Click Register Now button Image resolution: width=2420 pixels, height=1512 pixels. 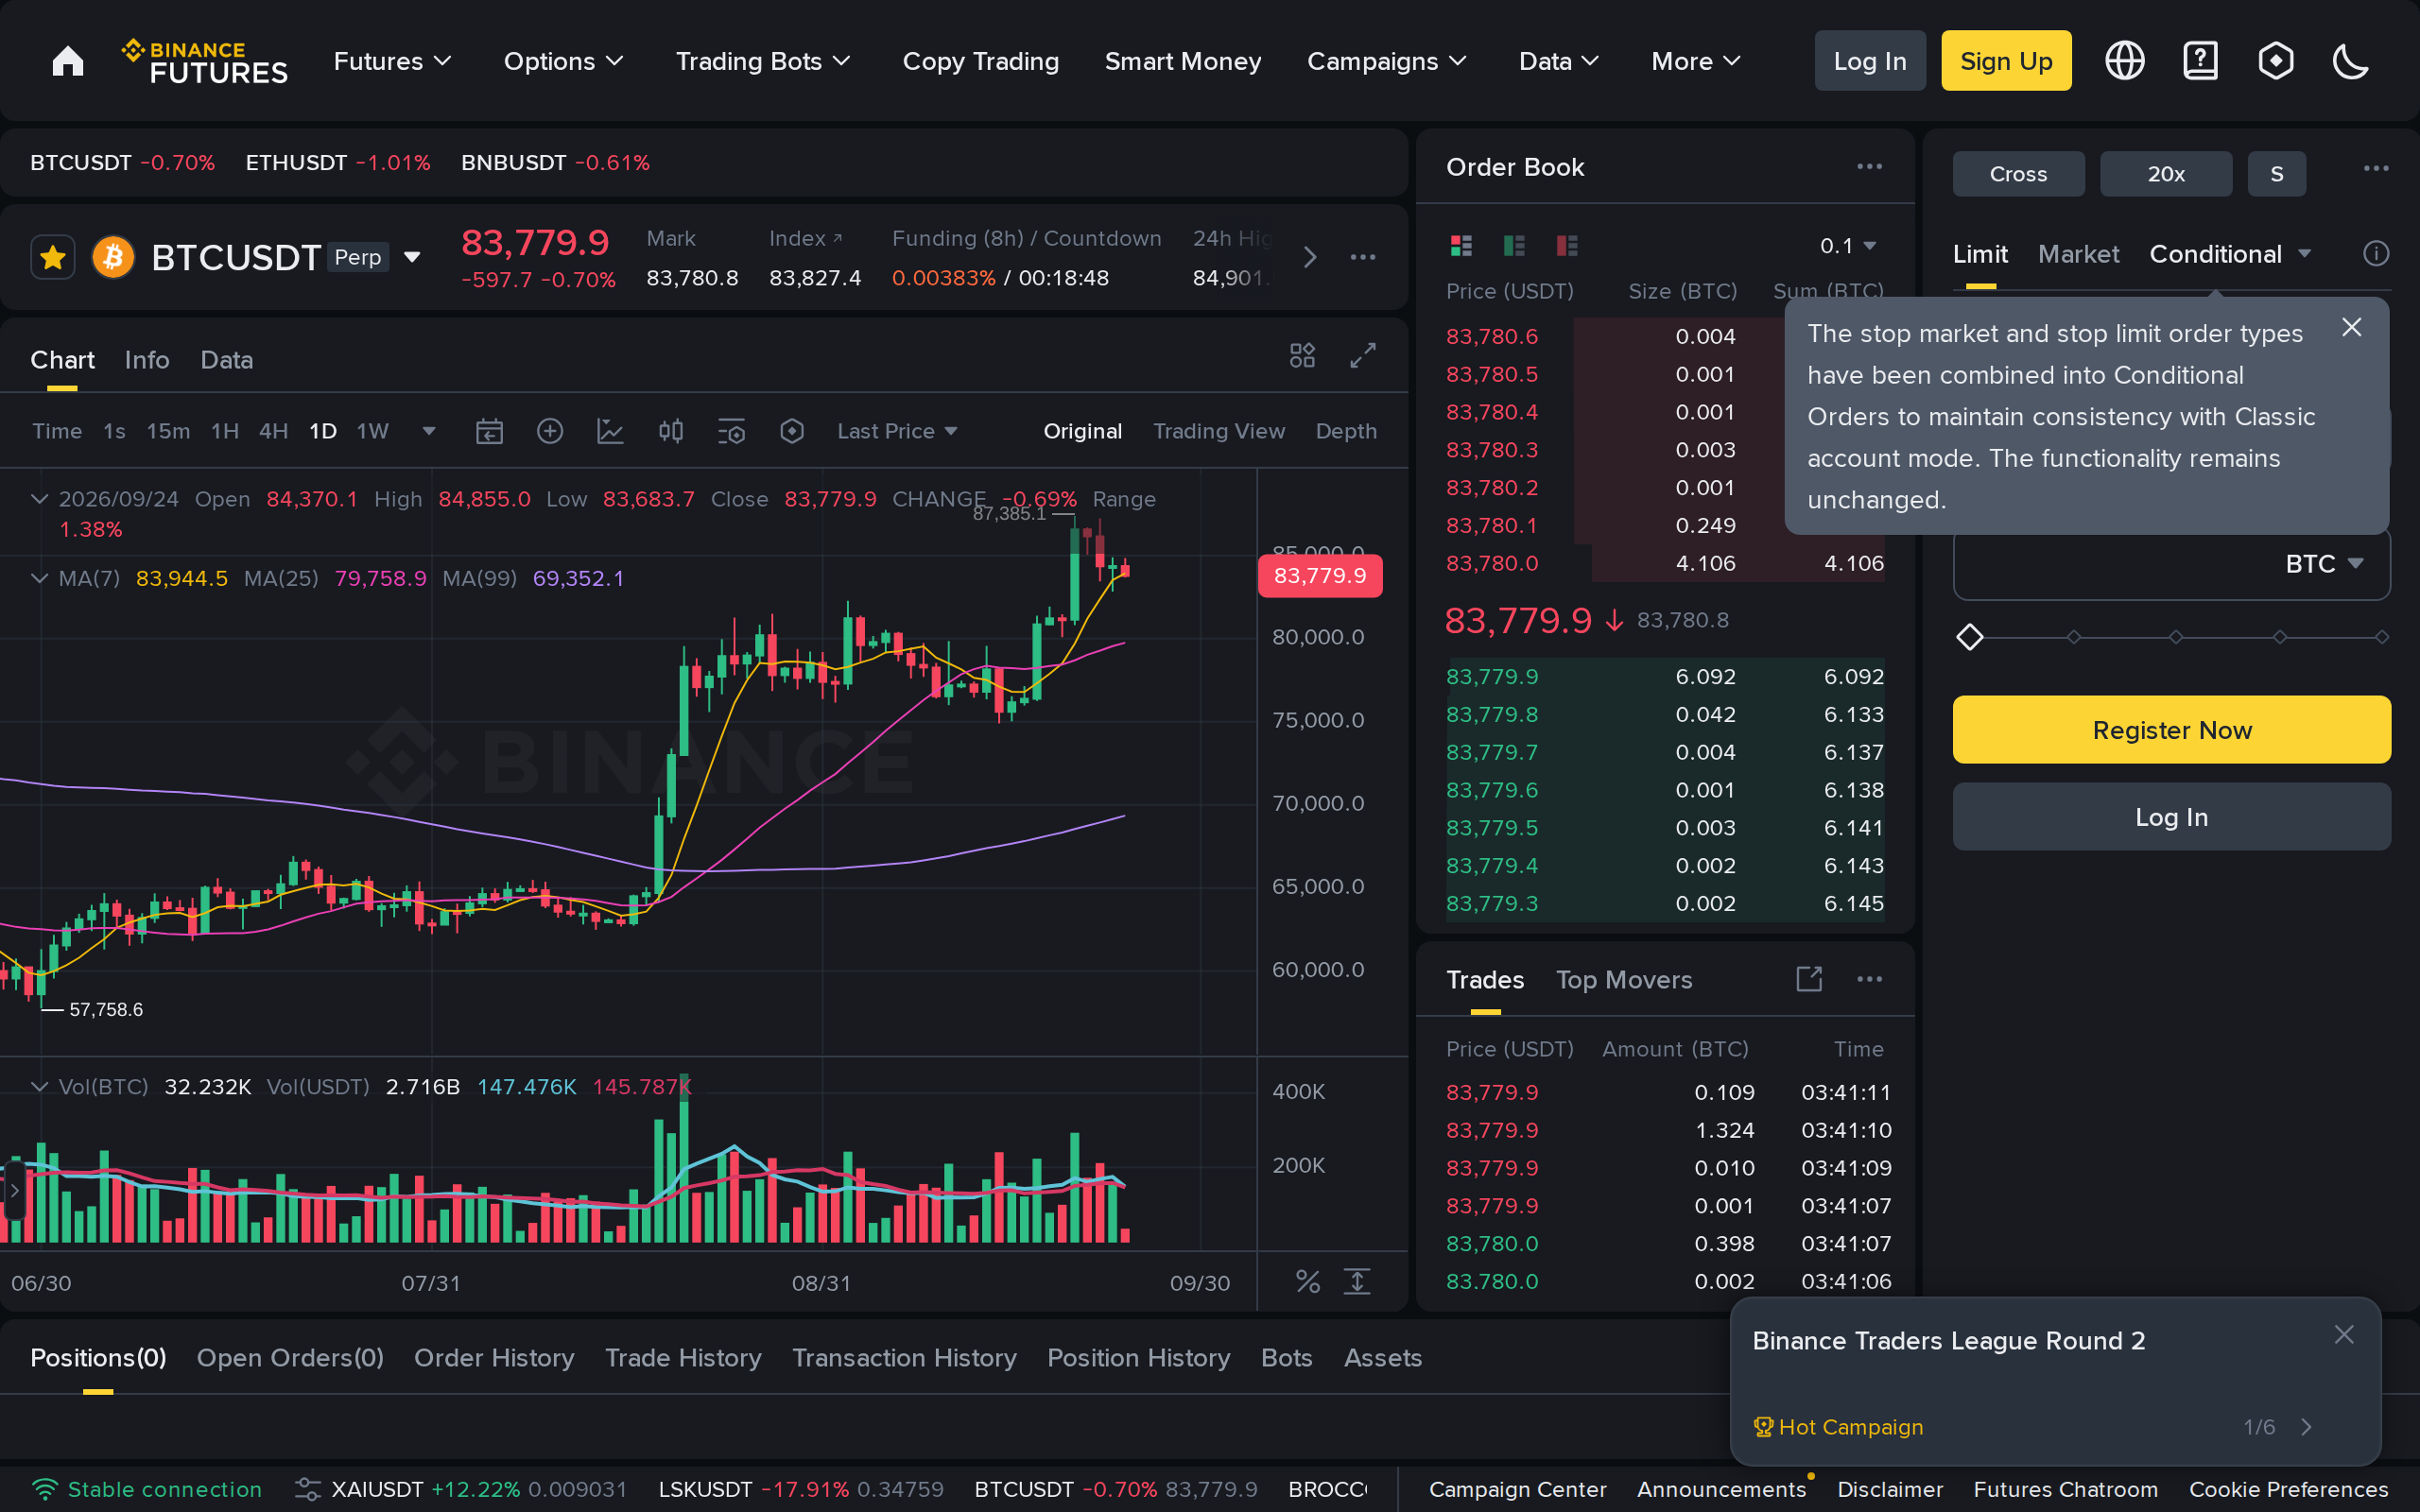2171,730
